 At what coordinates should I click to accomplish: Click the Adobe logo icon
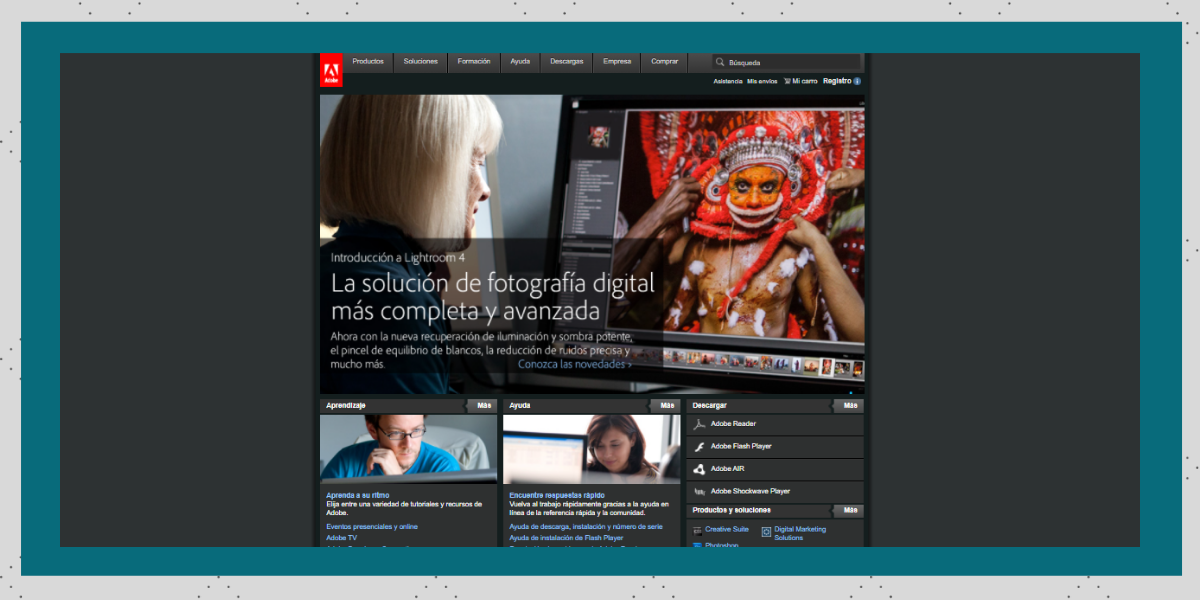tap(331, 70)
